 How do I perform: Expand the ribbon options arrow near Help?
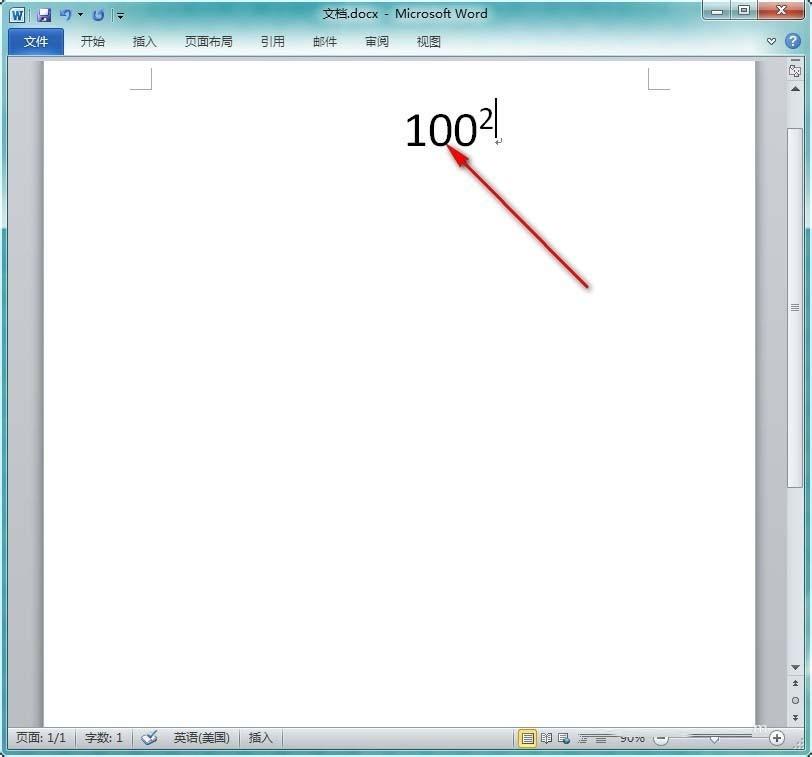pyautogui.click(x=771, y=41)
